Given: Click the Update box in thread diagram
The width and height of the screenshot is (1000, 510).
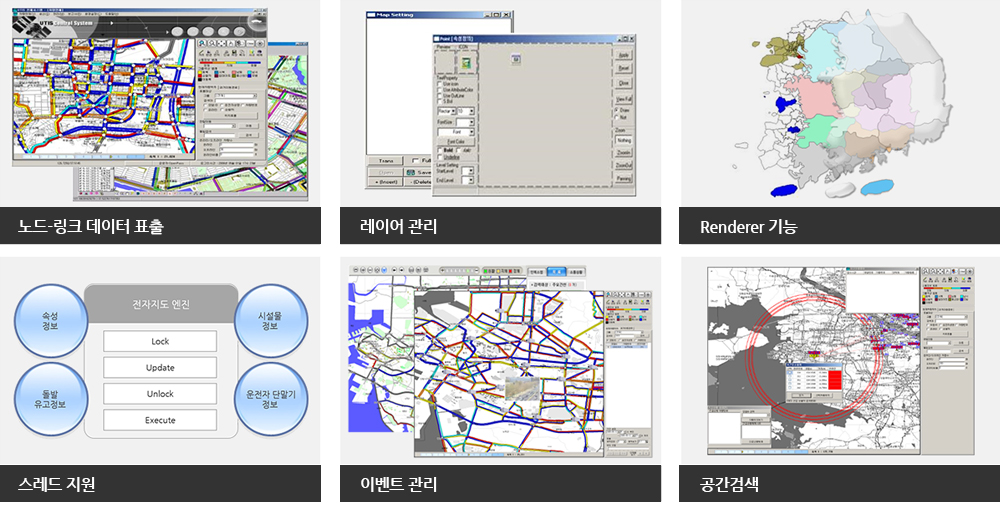Looking at the screenshot, I should 160,367.
